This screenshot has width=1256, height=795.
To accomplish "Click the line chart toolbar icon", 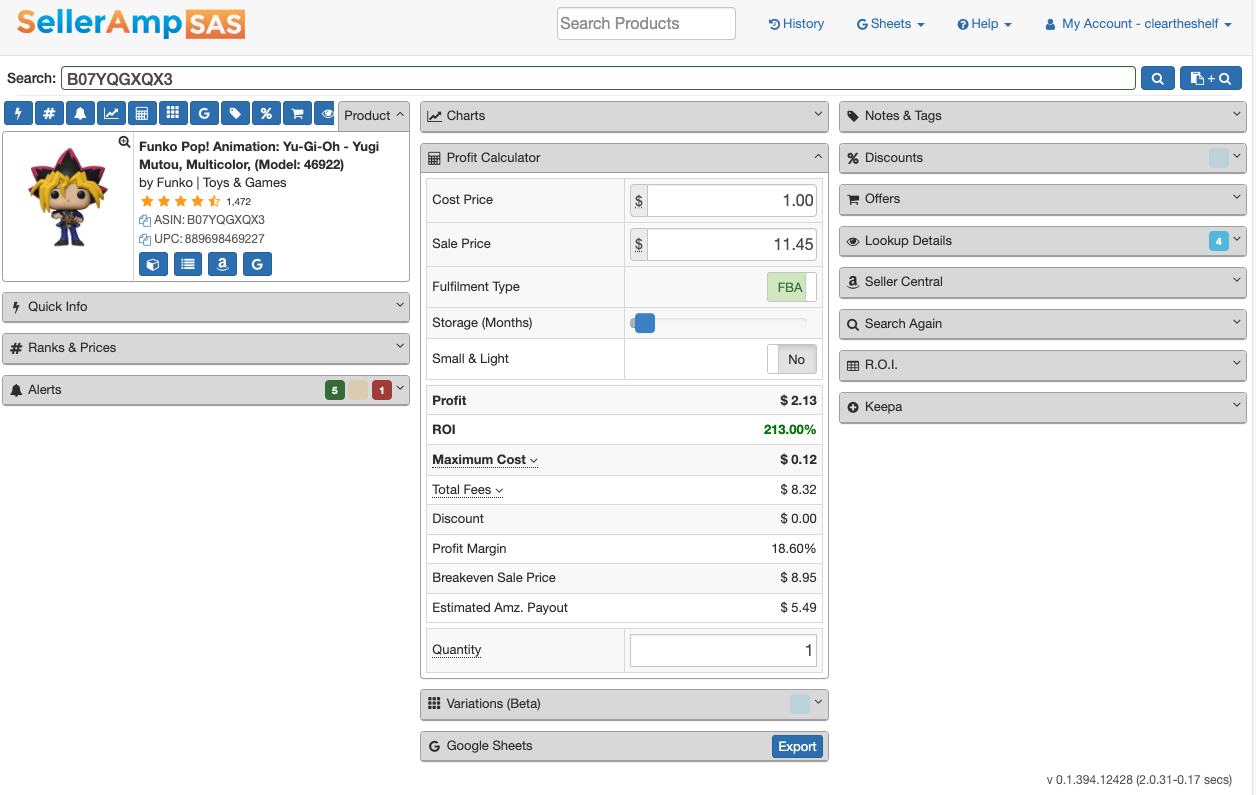I will pyautogui.click(x=111, y=114).
